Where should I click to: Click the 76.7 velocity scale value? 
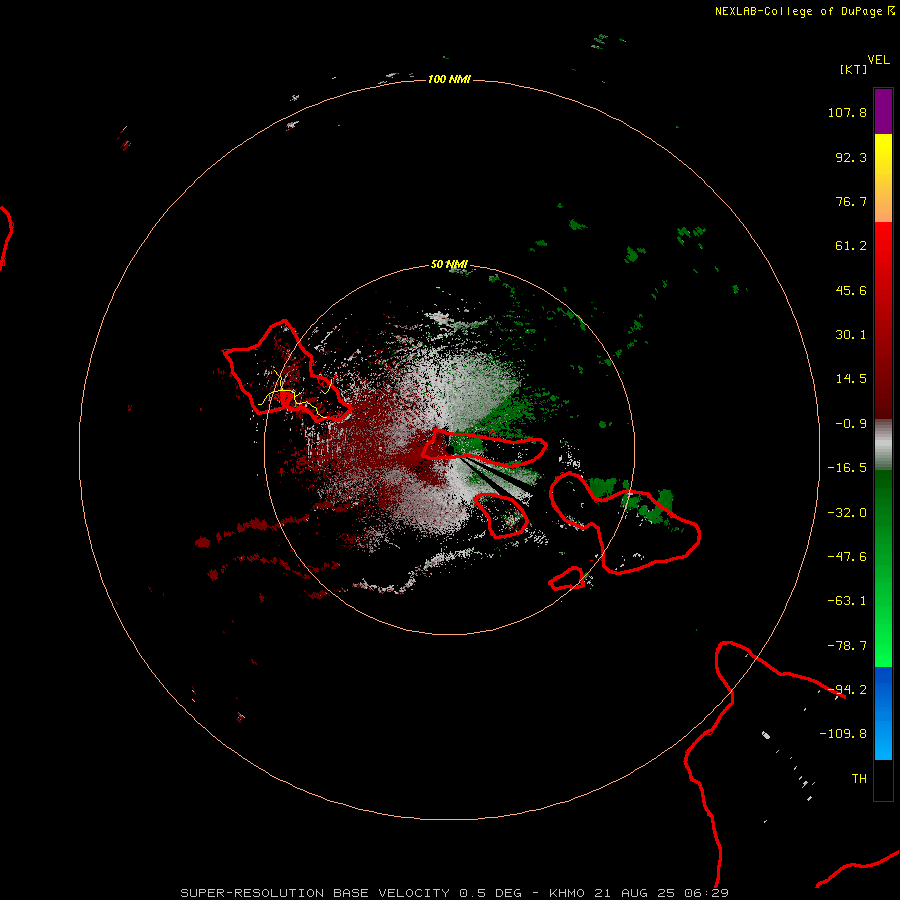[851, 201]
